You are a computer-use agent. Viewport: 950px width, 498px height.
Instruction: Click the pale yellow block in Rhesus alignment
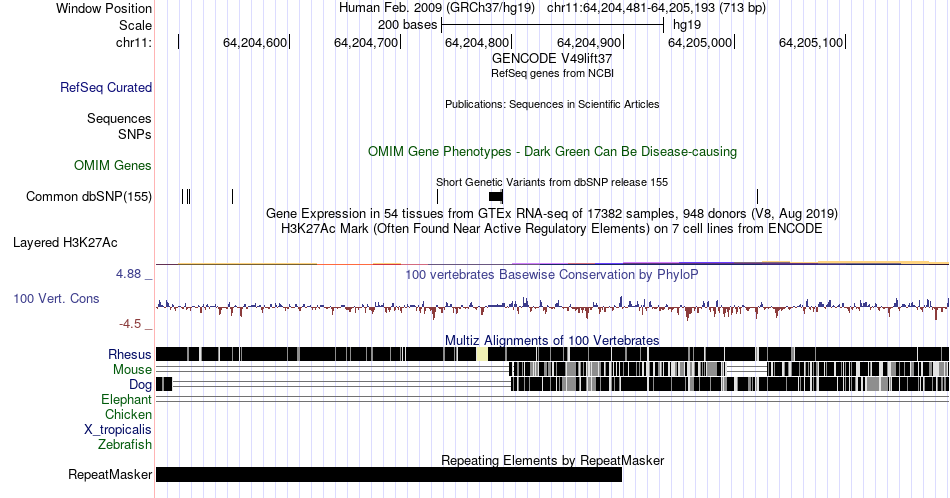[482, 354]
